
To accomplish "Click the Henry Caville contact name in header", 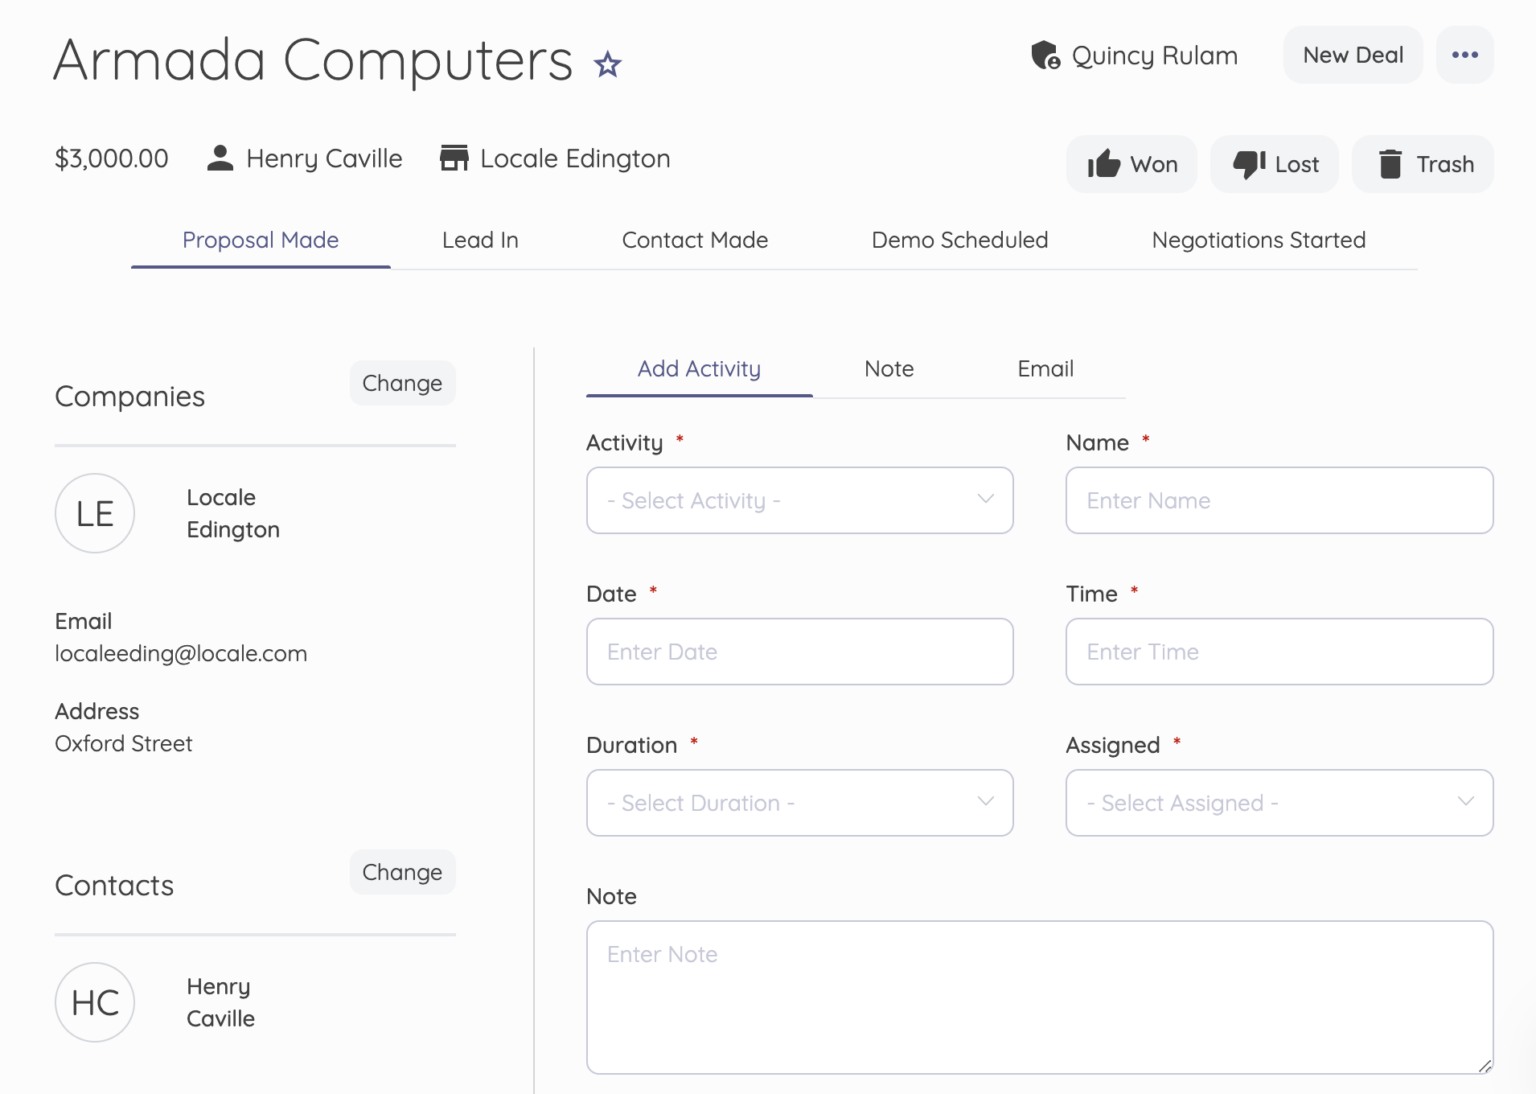I will tap(324, 159).
